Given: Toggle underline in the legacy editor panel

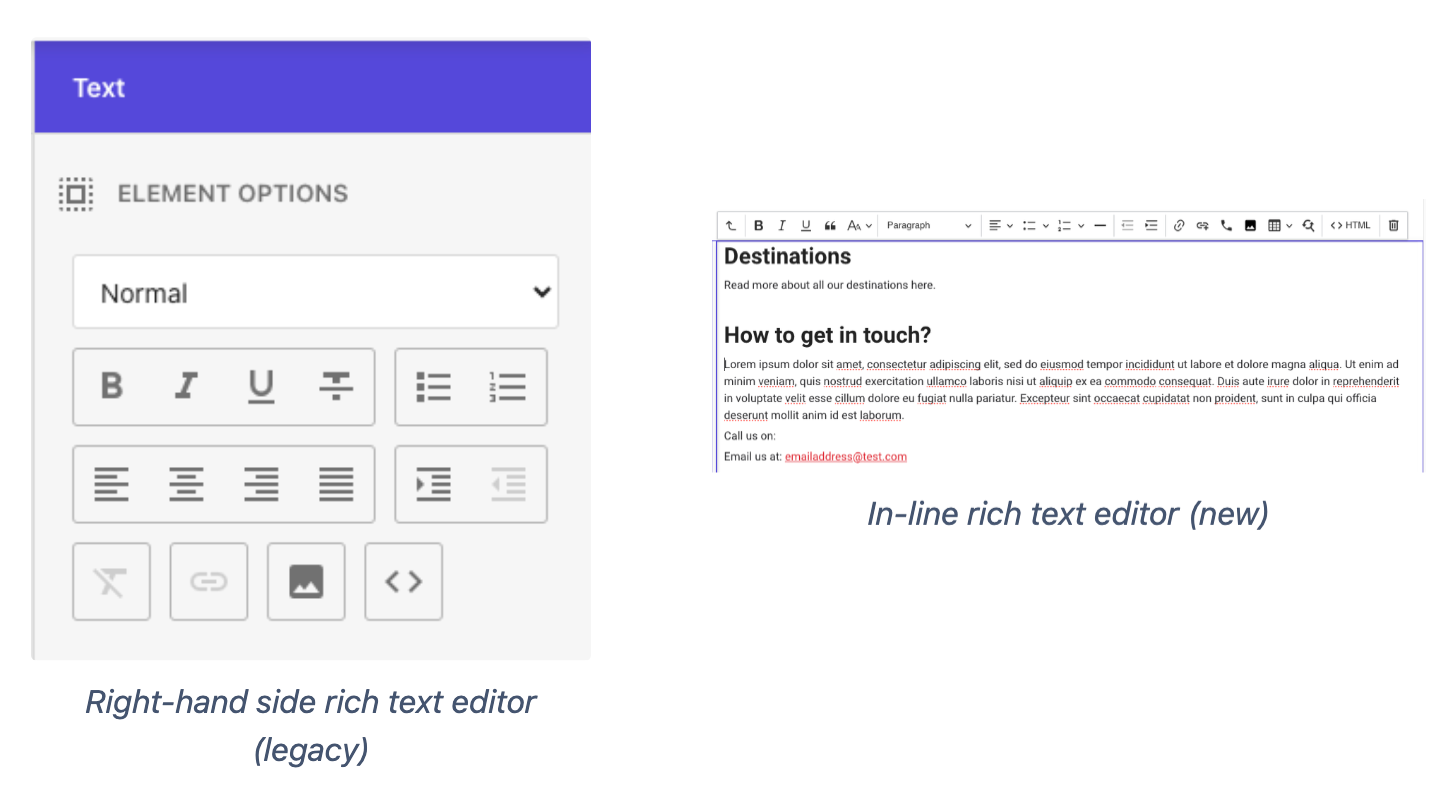Looking at the screenshot, I should (261, 386).
